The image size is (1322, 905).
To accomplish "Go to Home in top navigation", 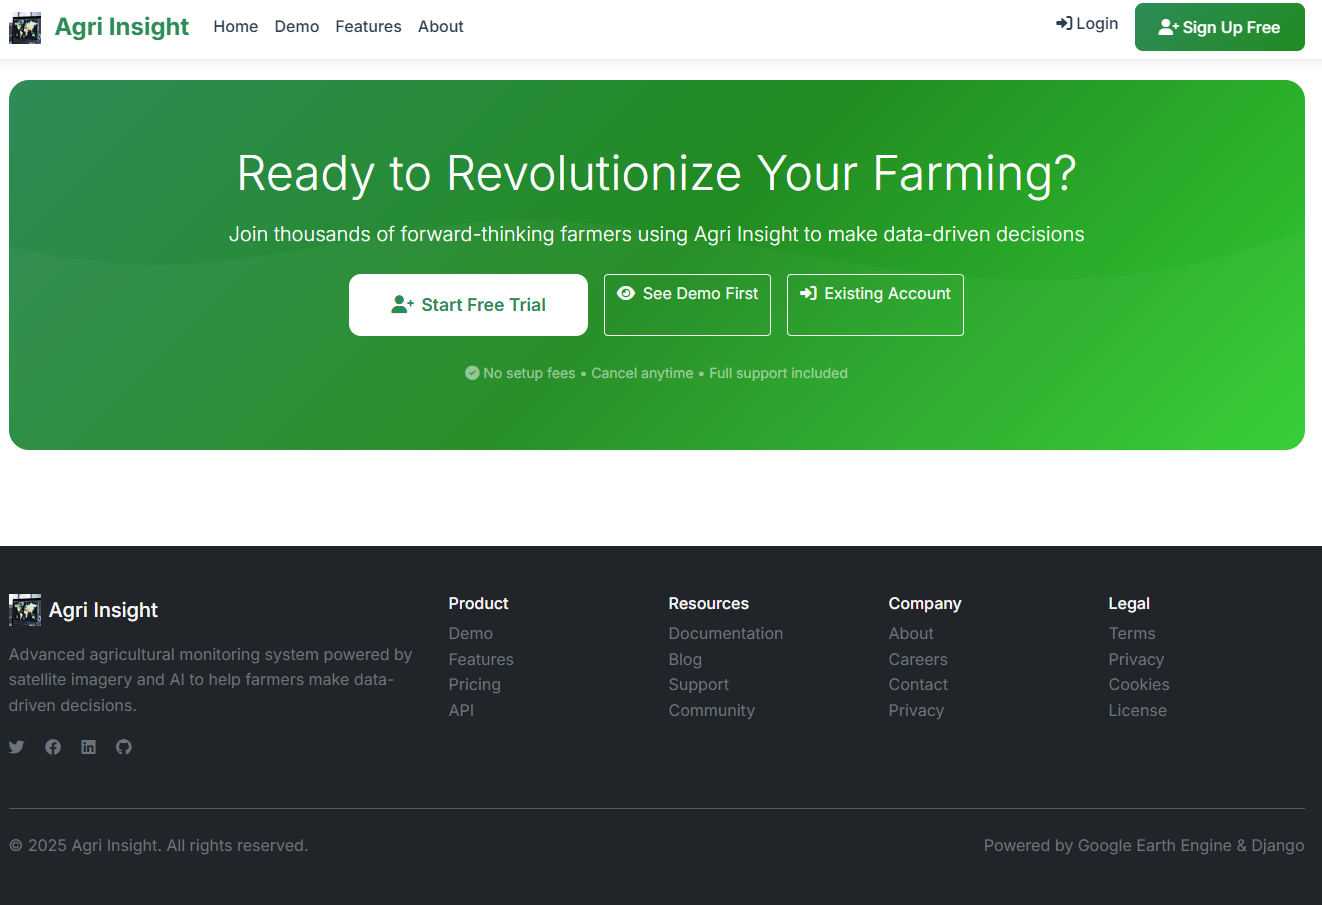I will point(236,27).
